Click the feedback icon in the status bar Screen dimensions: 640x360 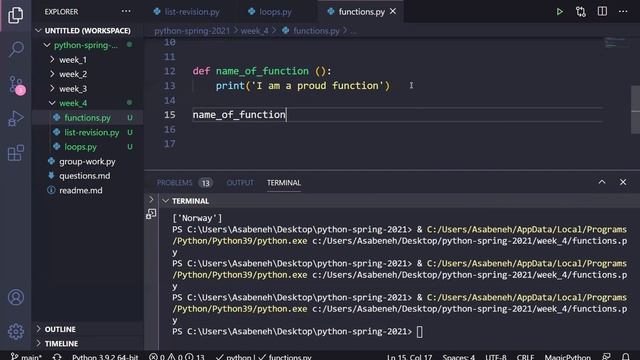pos(607,357)
